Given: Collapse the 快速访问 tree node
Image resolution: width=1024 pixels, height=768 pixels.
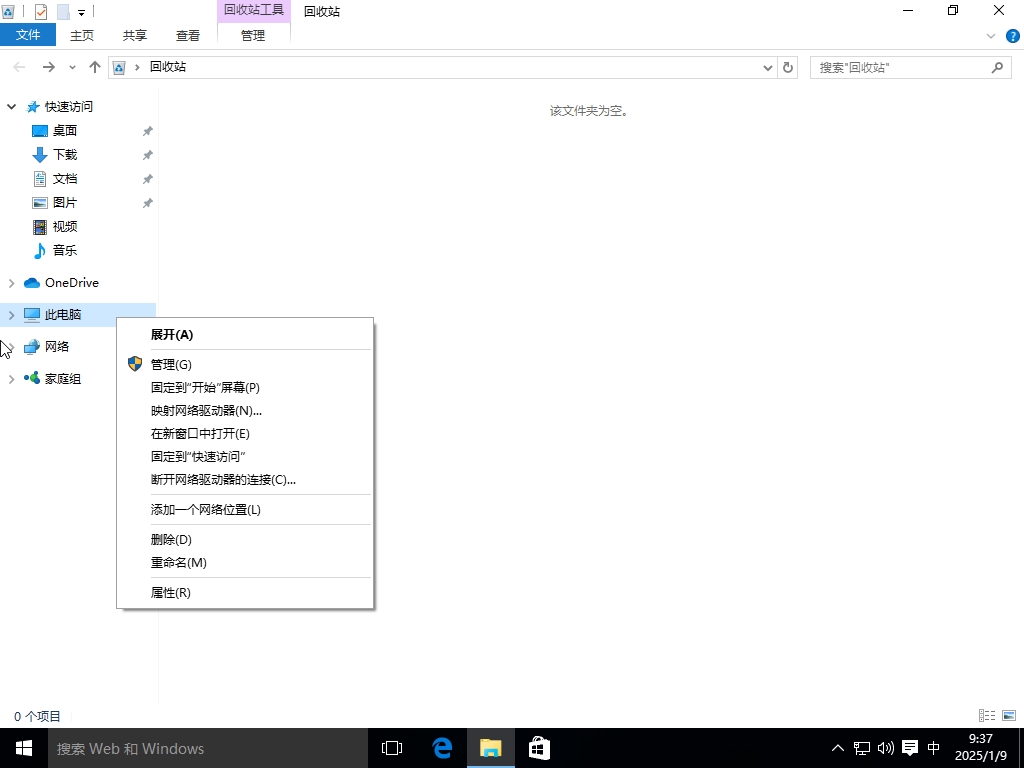Looking at the screenshot, I should click(x=12, y=106).
